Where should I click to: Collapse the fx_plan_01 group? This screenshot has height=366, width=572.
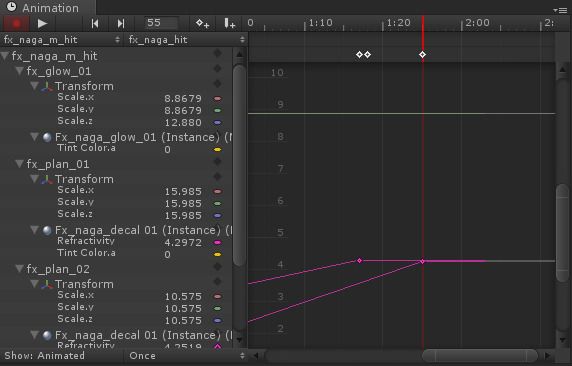[x=19, y=164]
